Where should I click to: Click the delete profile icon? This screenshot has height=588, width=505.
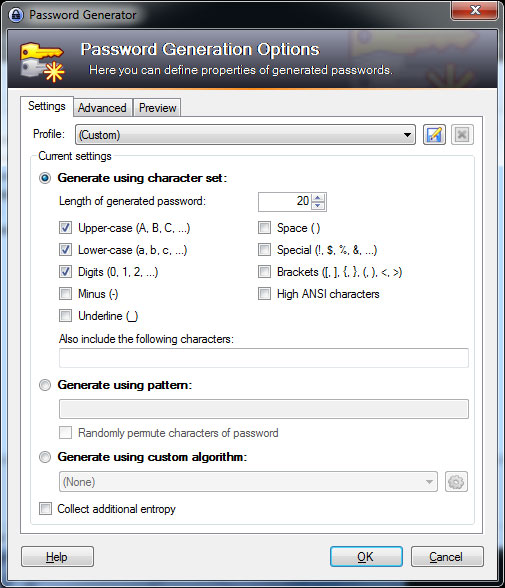tap(462, 135)
